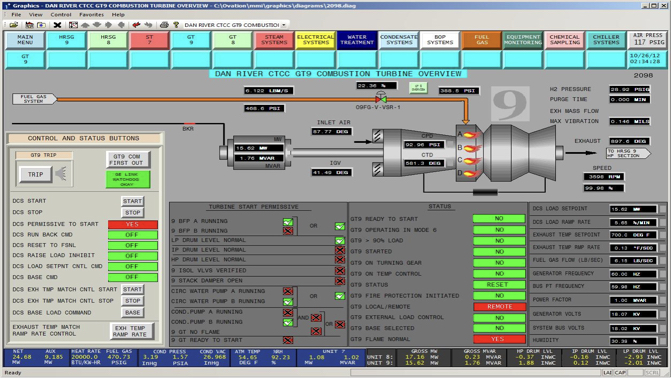
Task: Follow the TO HRSG 9 HP SECTION arrow
Action: pyautogui.click(x=628, y=153)
